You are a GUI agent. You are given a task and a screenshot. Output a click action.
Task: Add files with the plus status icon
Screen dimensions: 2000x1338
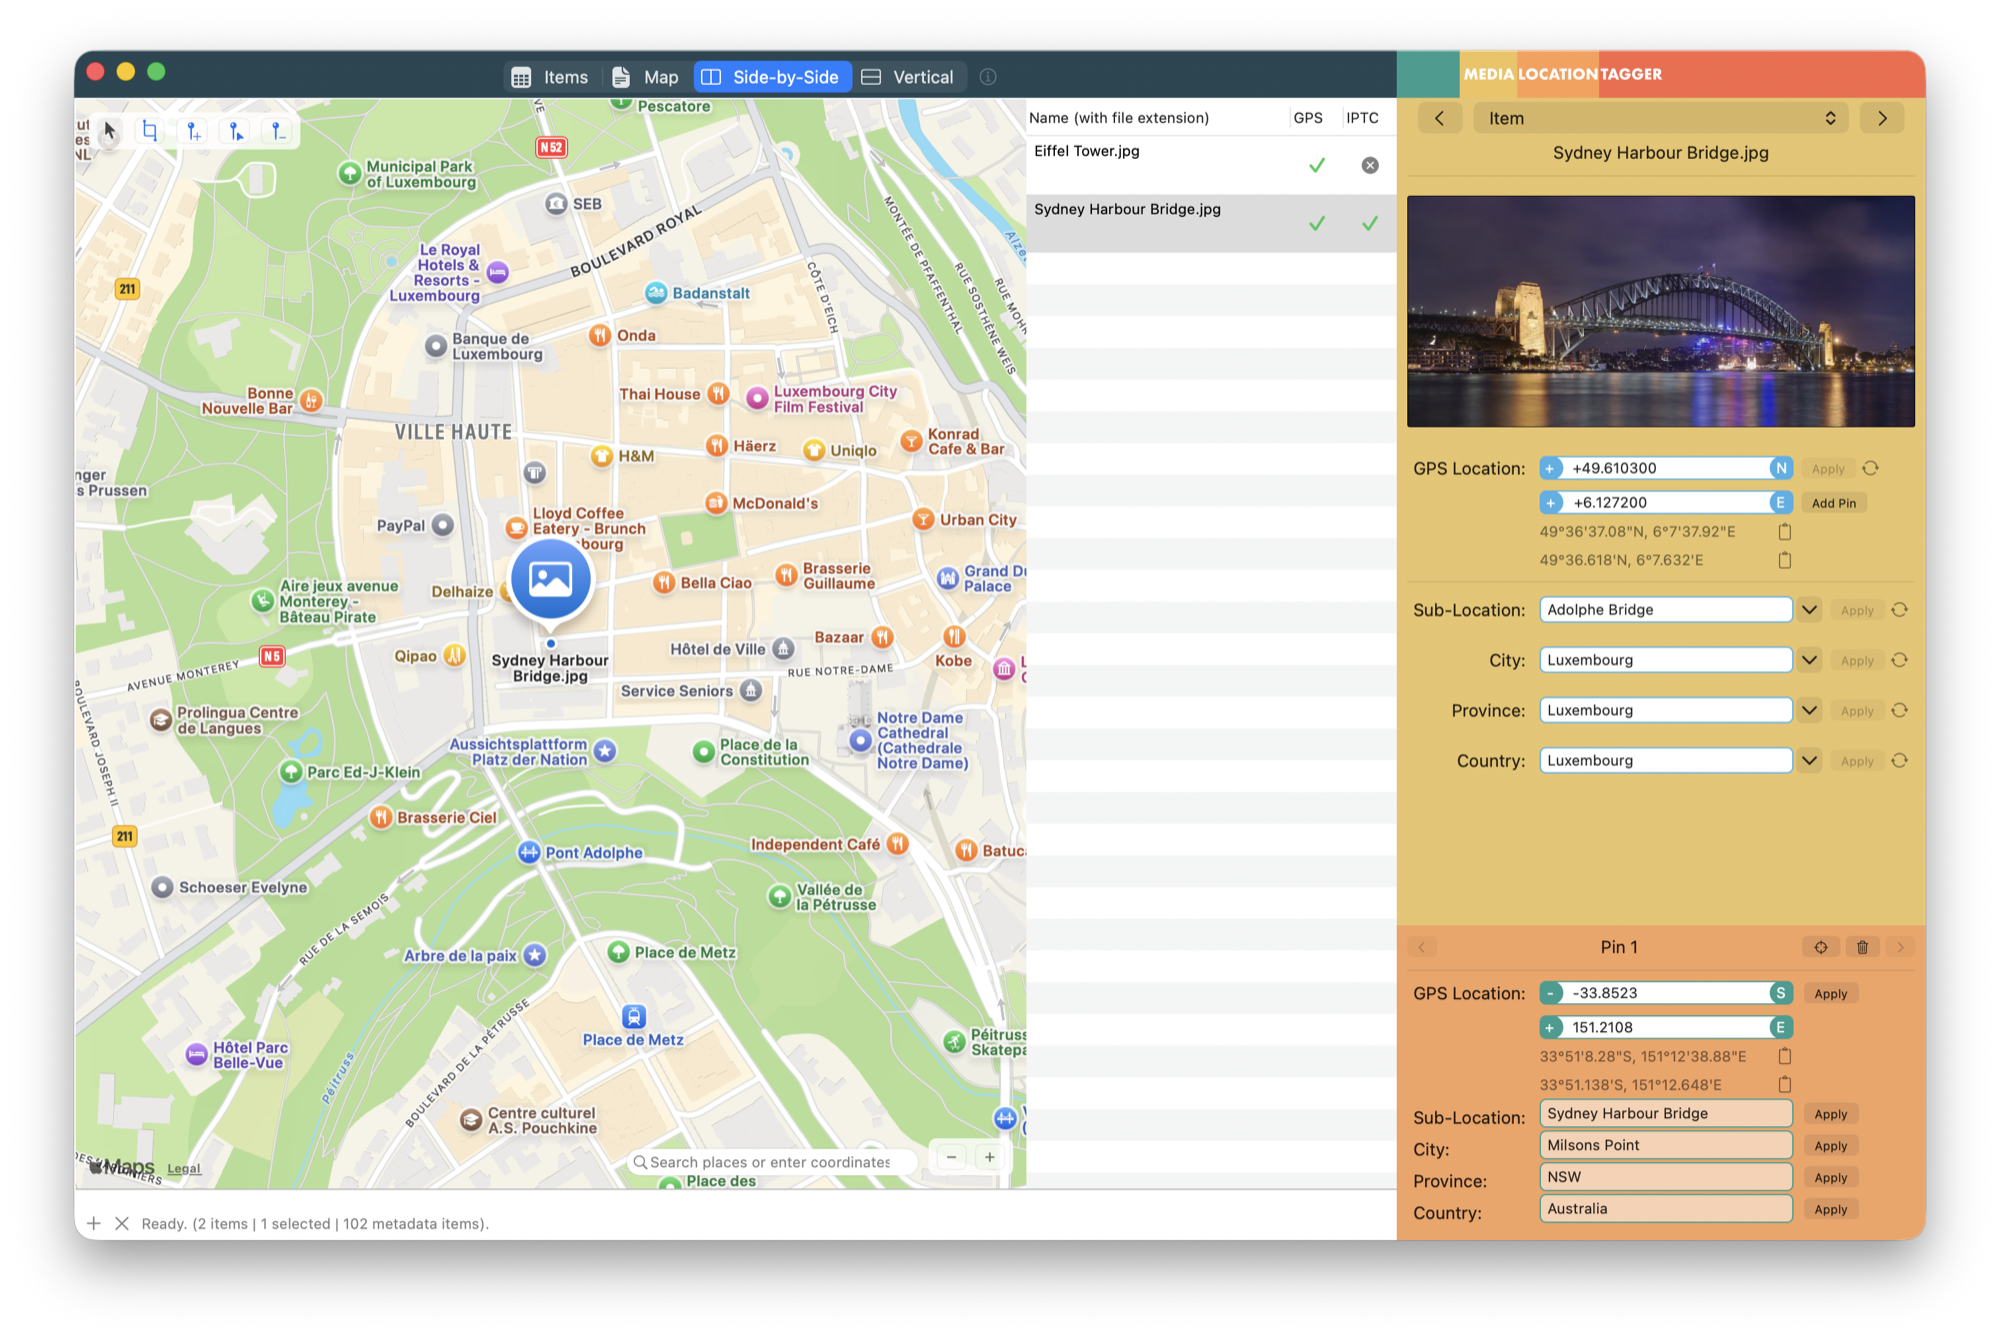pos(94,1223)
